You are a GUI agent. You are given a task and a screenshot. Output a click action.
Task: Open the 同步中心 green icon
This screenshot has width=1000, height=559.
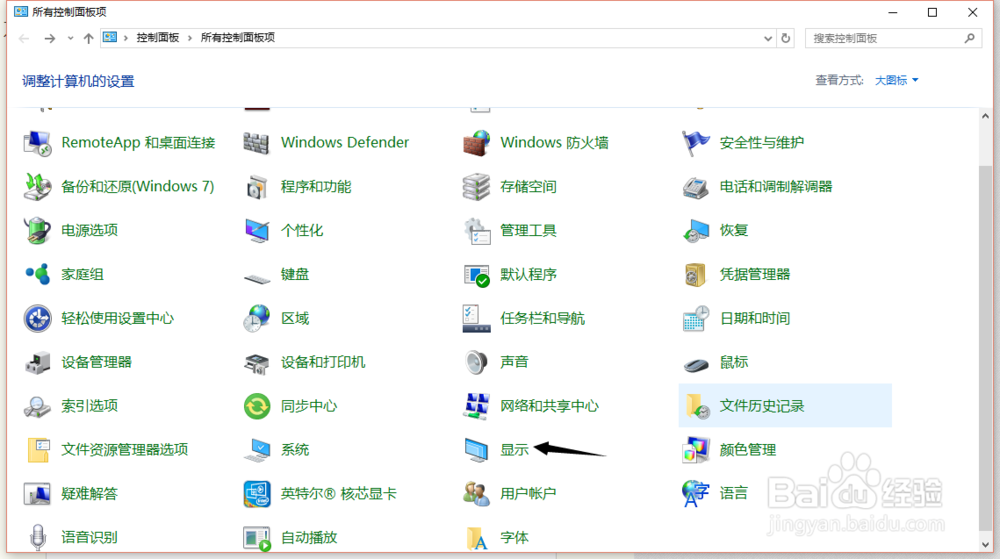coord(256,406)
